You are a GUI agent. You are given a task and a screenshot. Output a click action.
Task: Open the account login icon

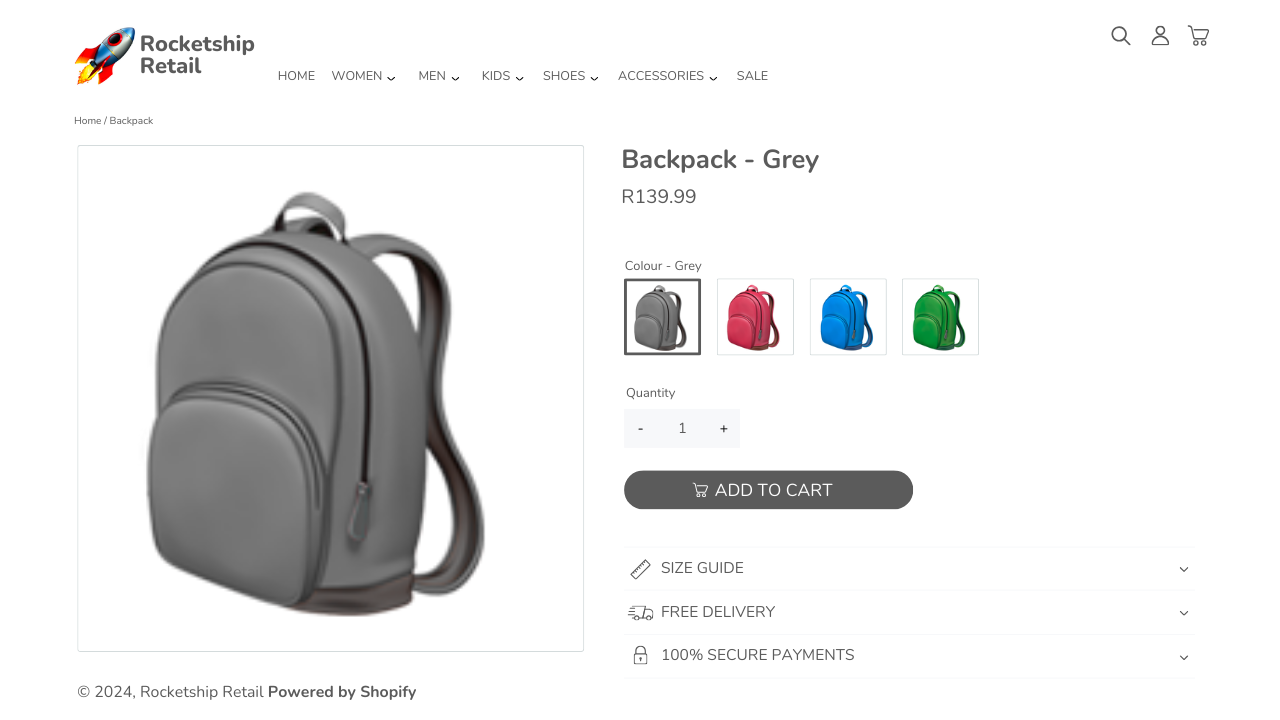pyautogui.click(x=1160, y=36)
